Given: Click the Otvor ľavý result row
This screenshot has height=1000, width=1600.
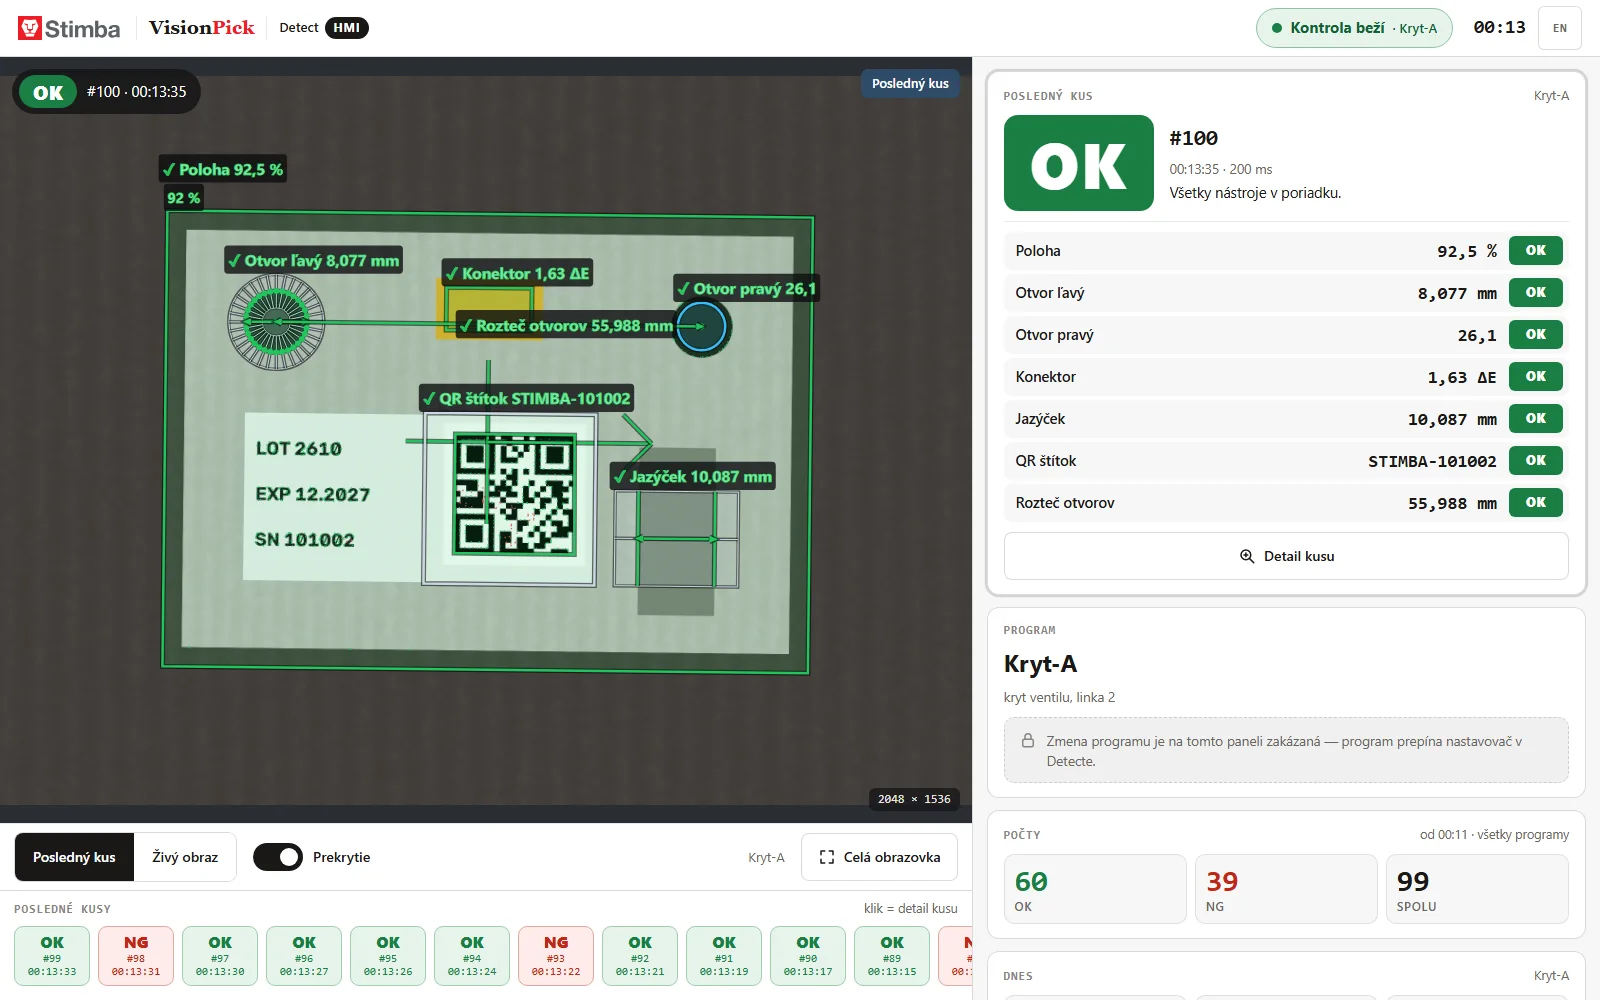Looking at the screenshot, I should pyautogui.click(x=1286, y=293).
